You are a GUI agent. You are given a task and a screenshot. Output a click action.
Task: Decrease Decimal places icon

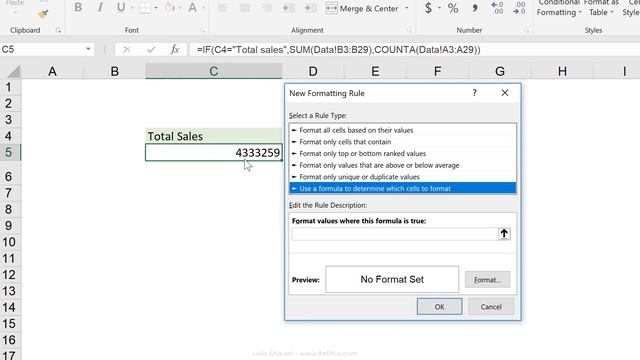click(x=519, y=8)
